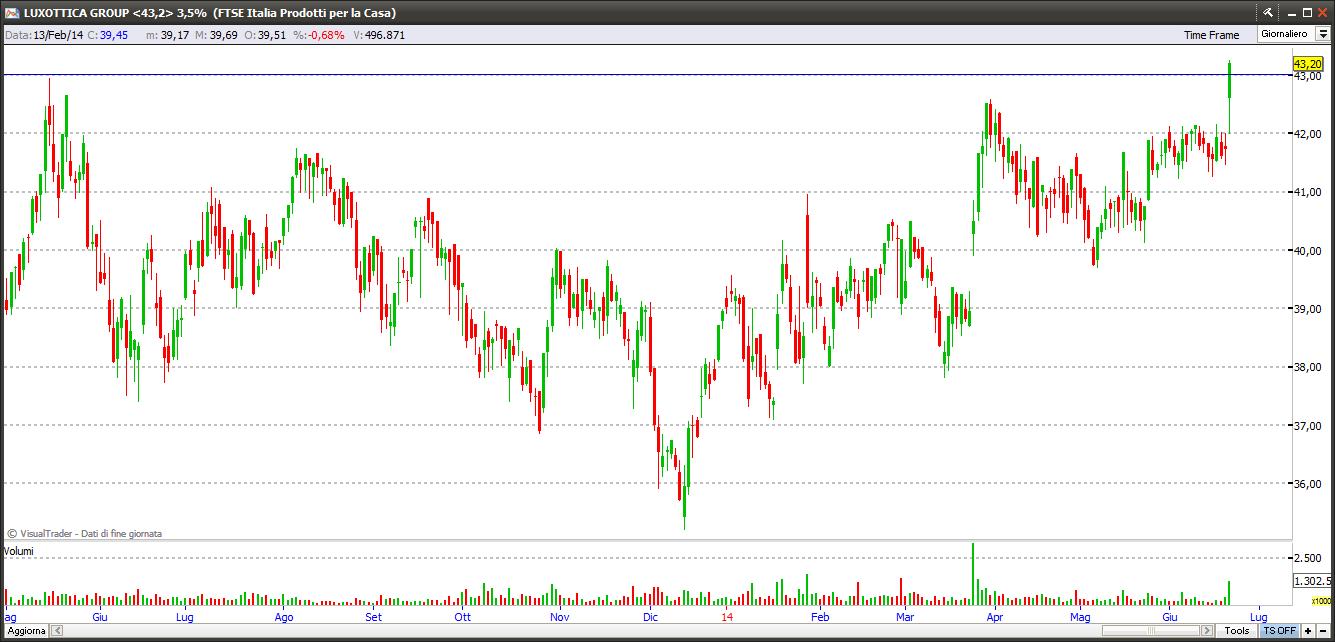Click the Ott month label on time axis
The image size is (1335, 642).
(x=463, y=617)
